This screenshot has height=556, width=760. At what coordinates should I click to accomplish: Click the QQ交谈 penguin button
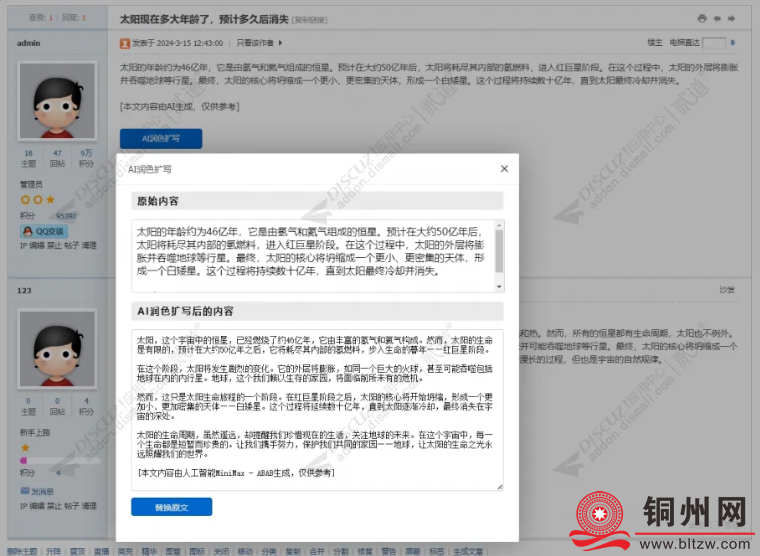click(x=44, y=231)
